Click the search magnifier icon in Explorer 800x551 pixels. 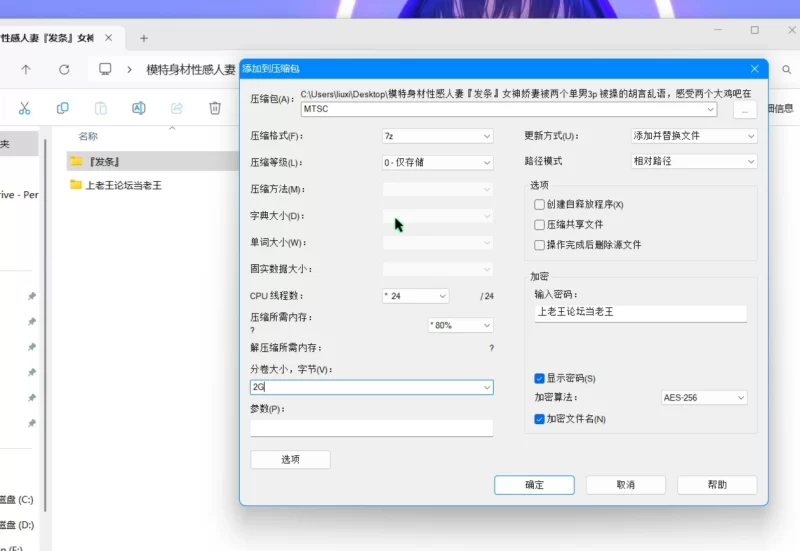pos(786,69)
